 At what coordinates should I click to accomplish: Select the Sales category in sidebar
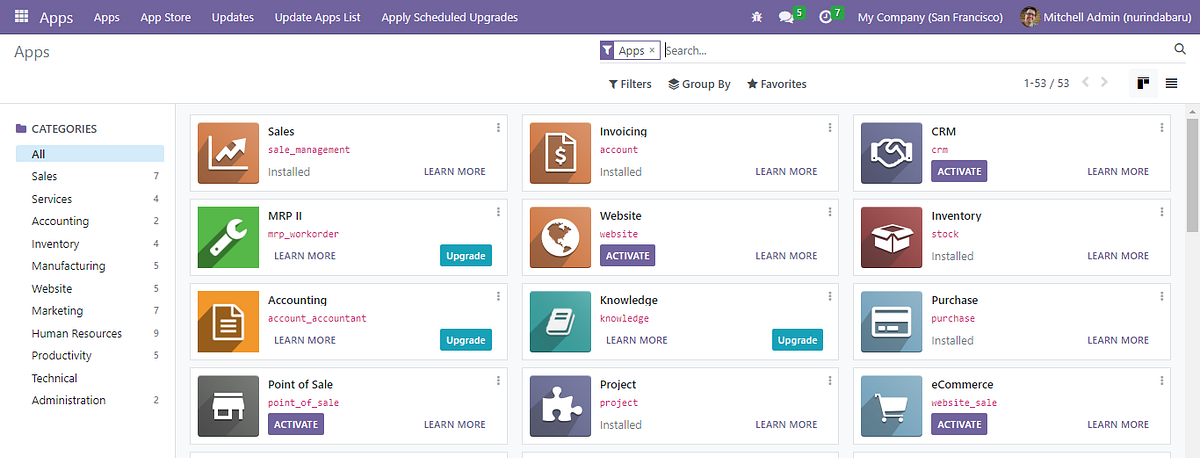(x=90, y=176)
